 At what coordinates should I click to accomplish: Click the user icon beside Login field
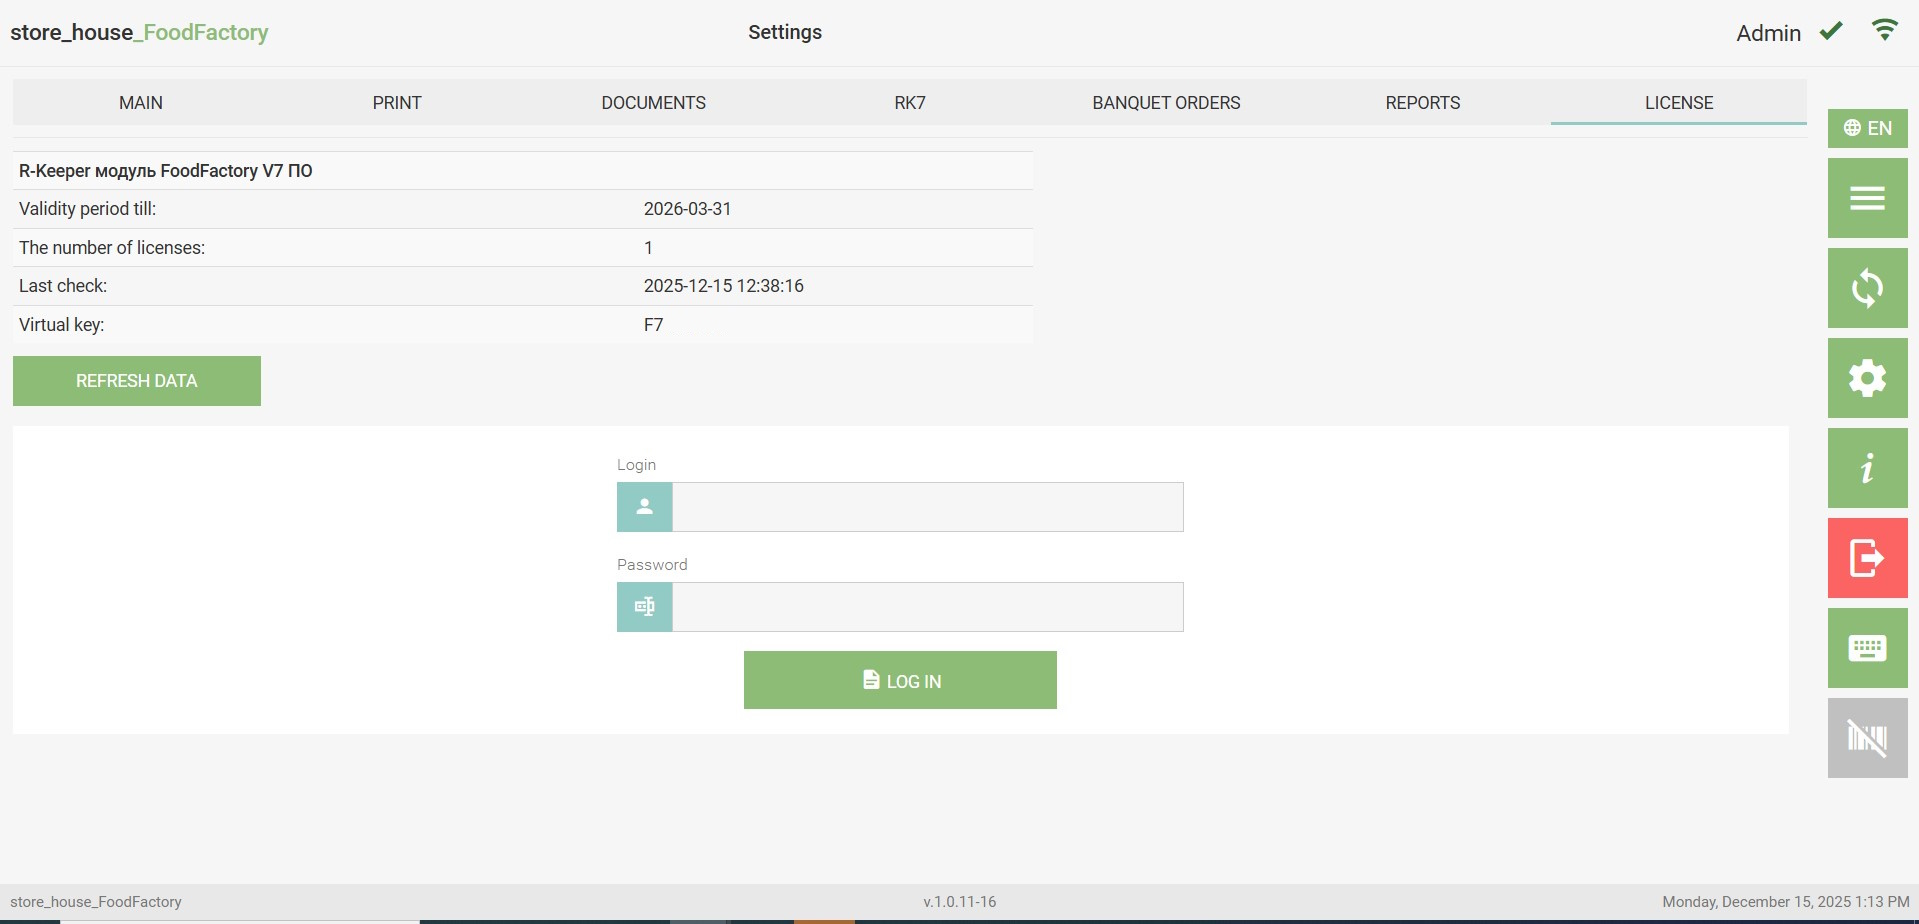click(x=645, y=507)
